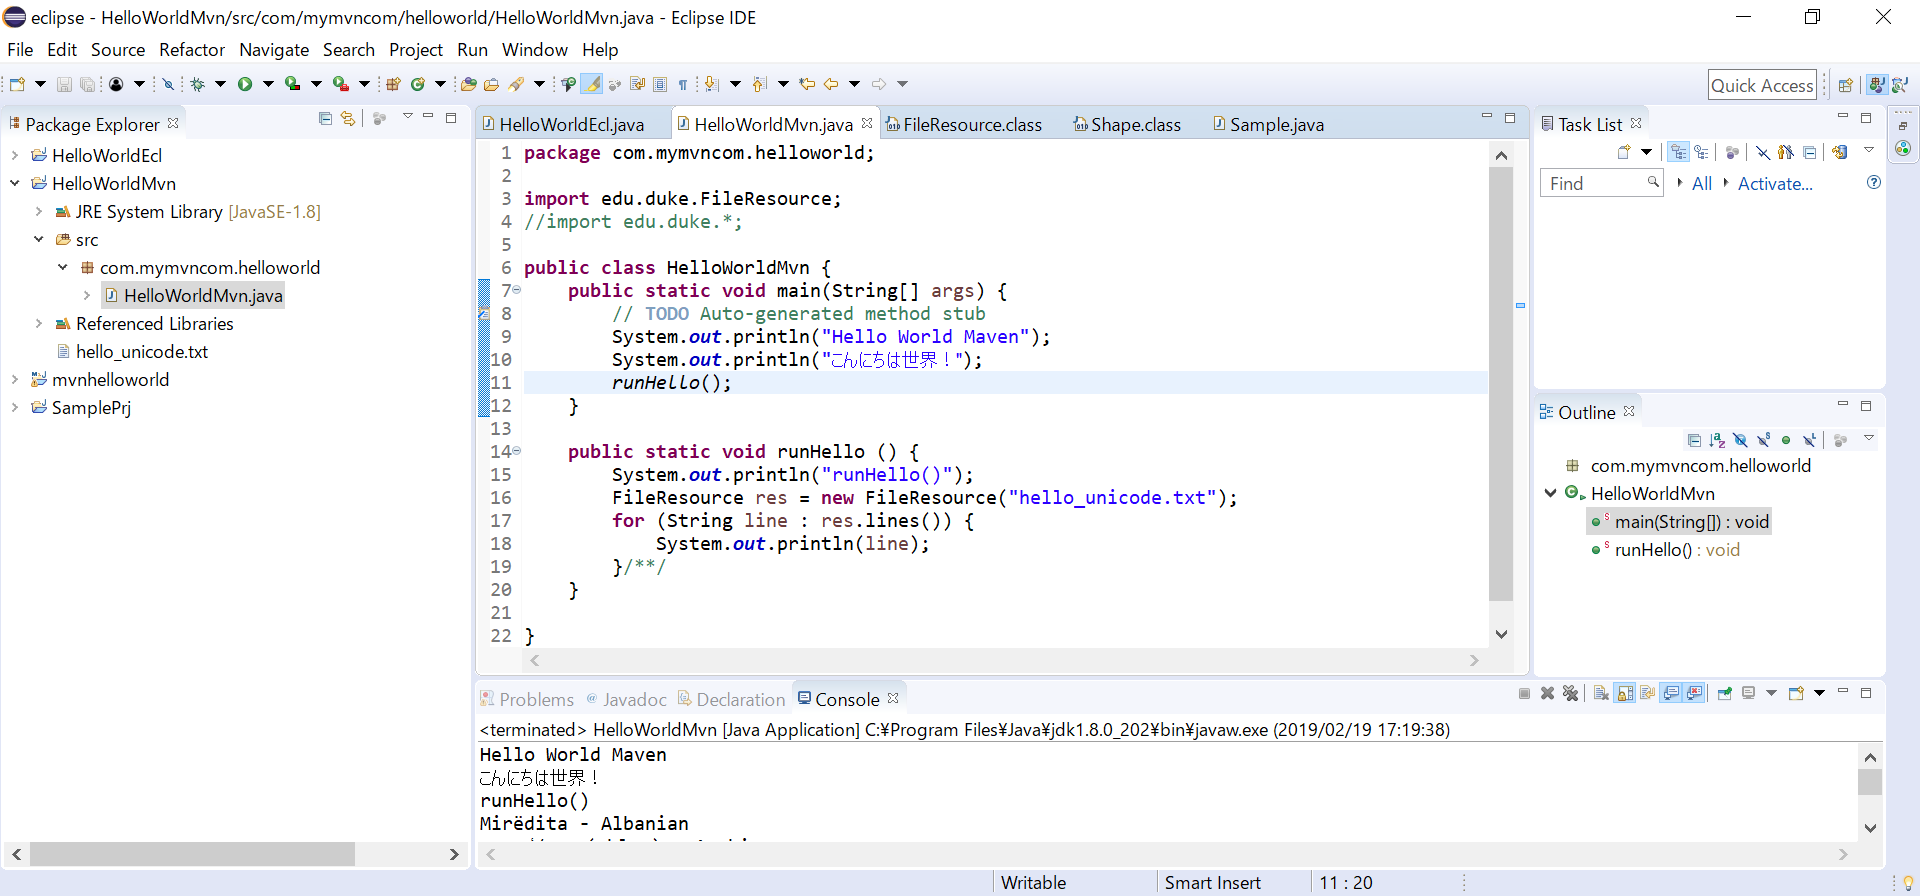Click the Quick Access button
The width and height of the screenshot is (1920, 896).
coord(1762,85)
